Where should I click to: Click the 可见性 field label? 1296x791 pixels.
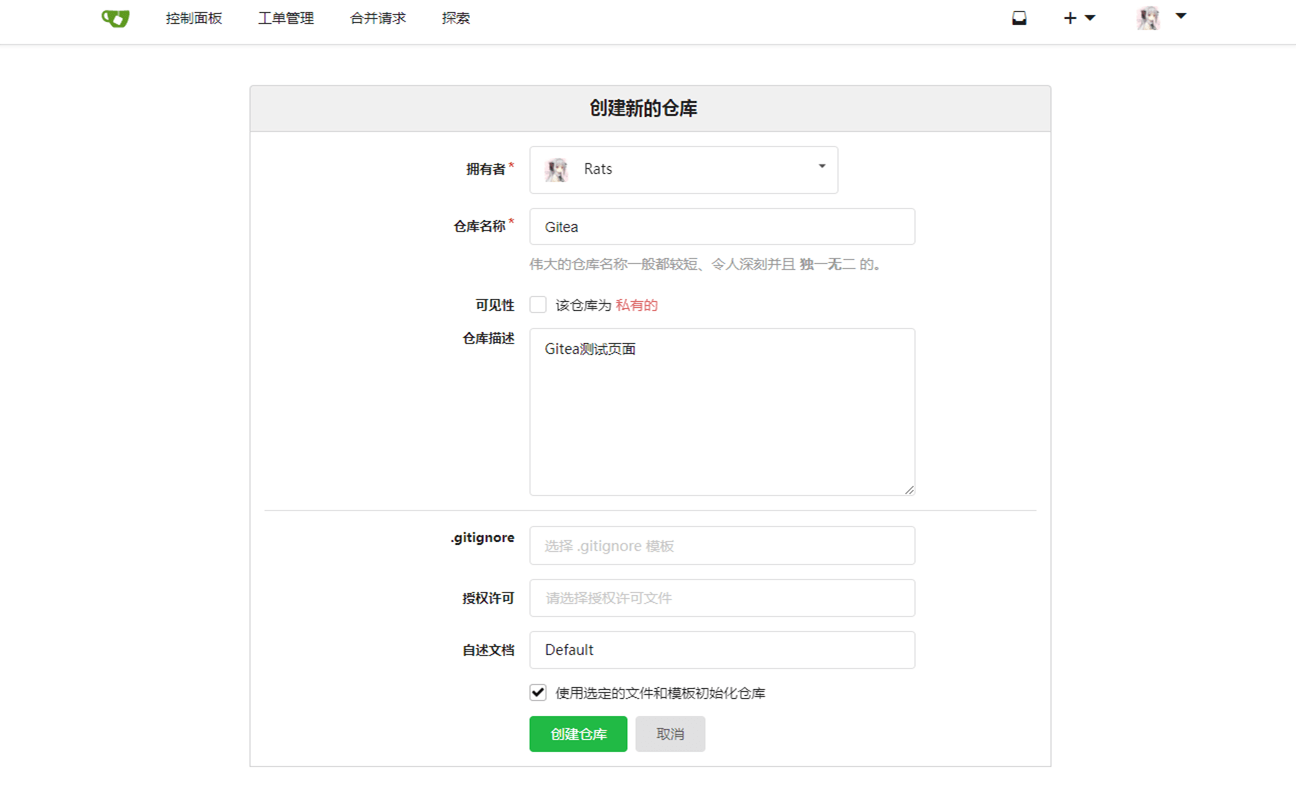click(495, 305)
